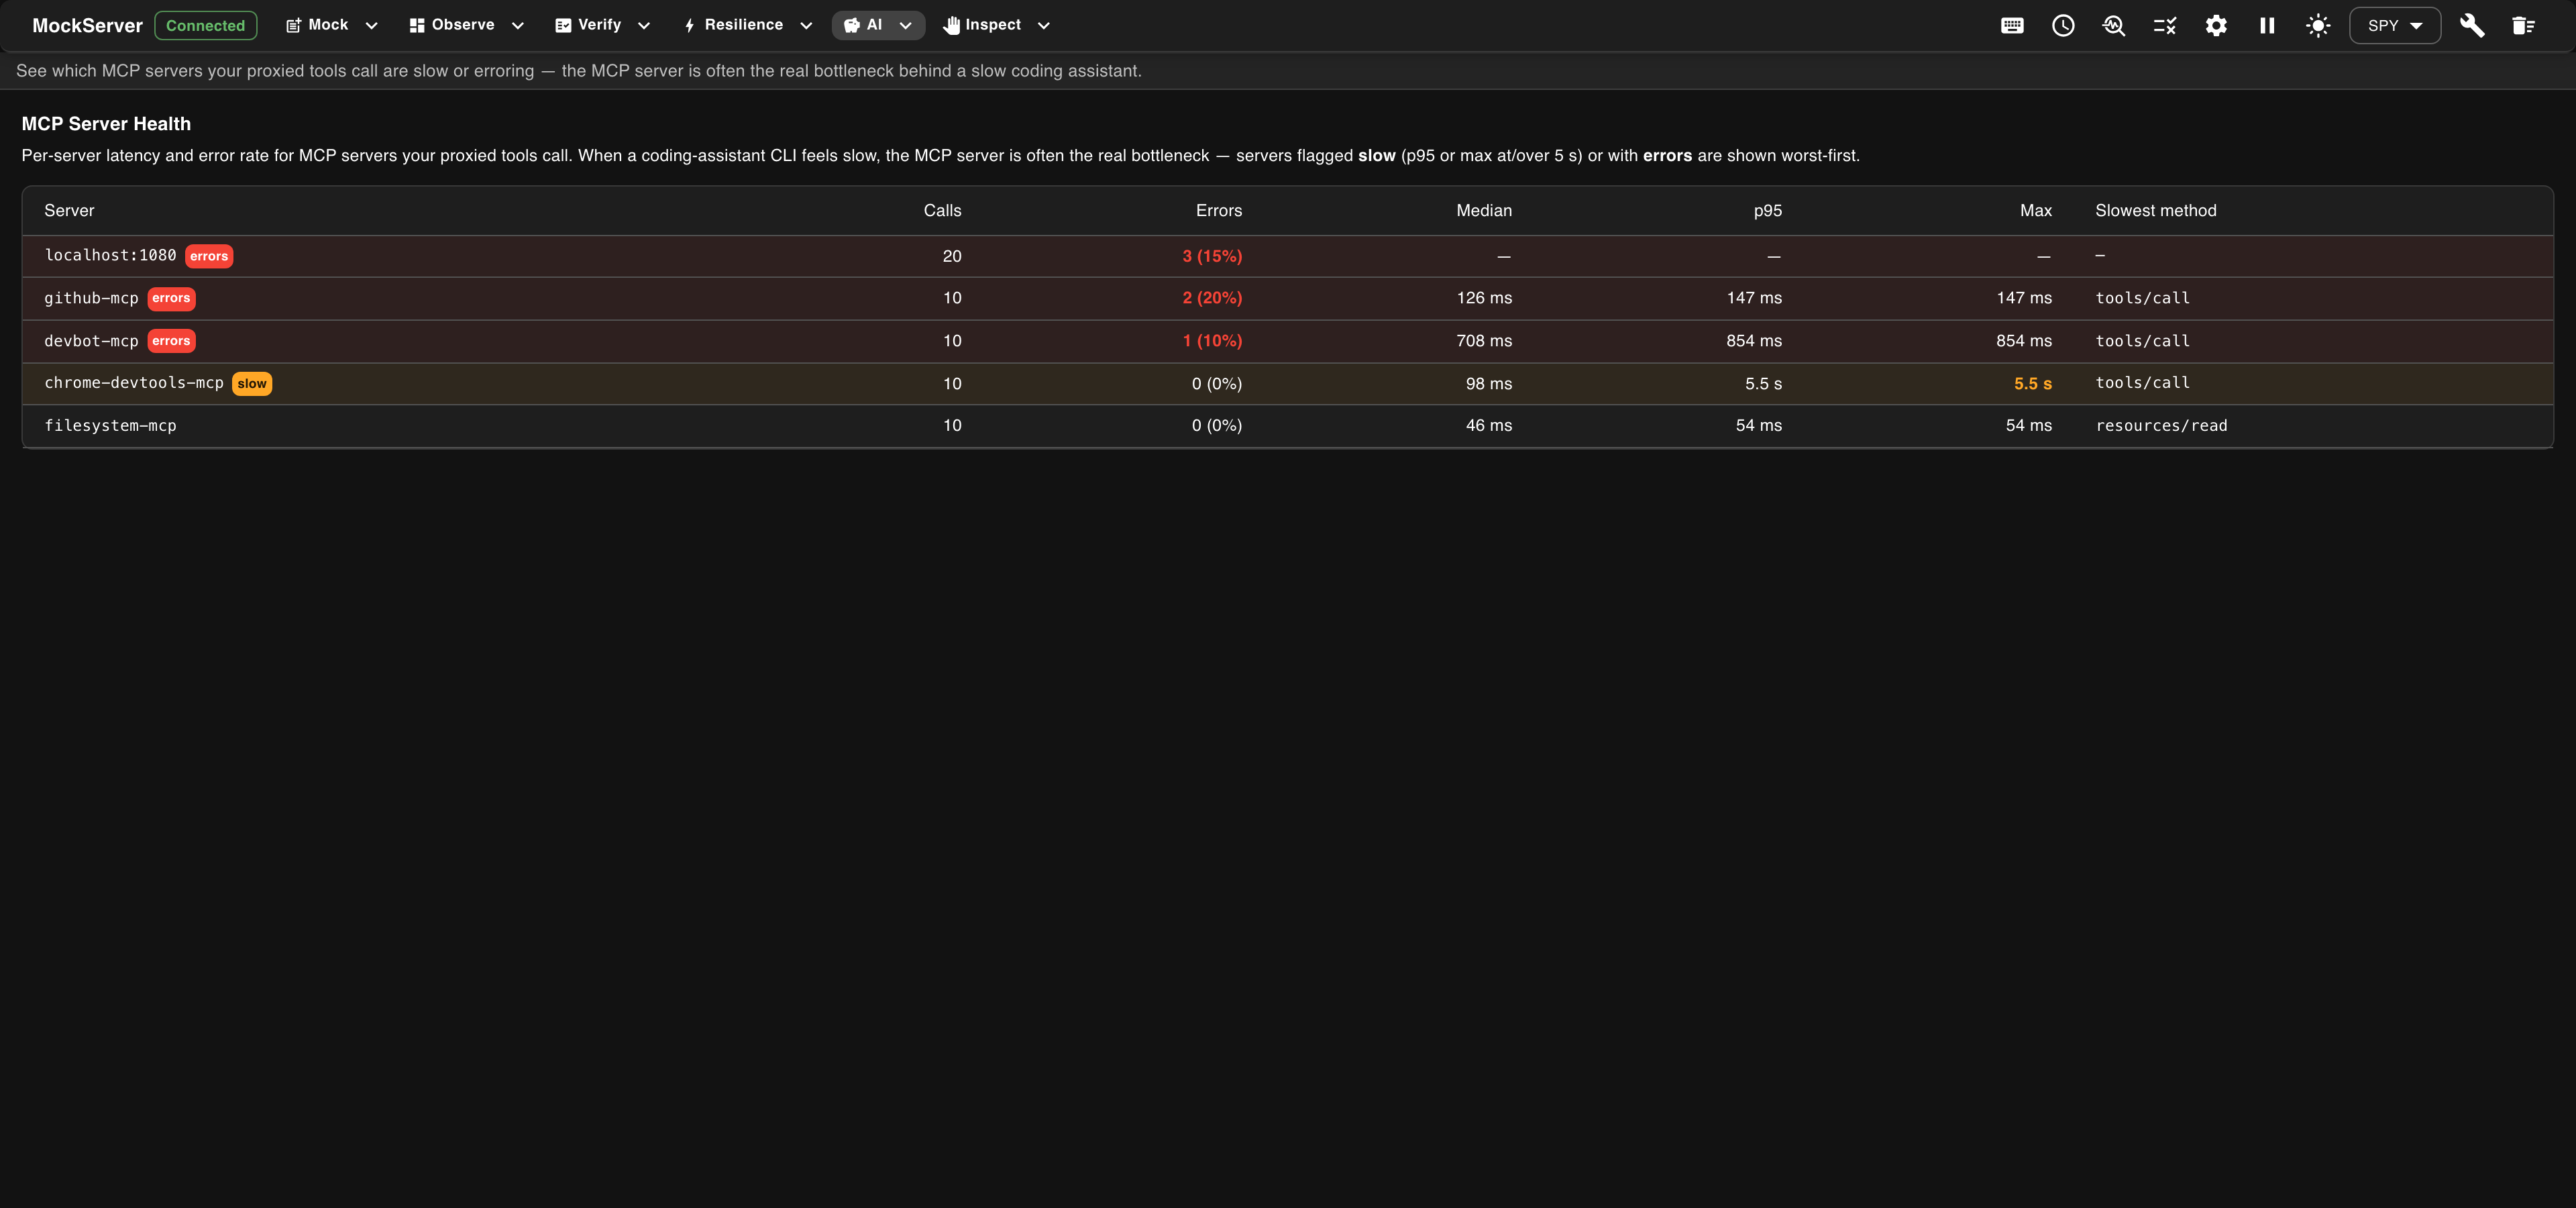
Task: Open the Mock menu
Action: [x=332, y=25]
